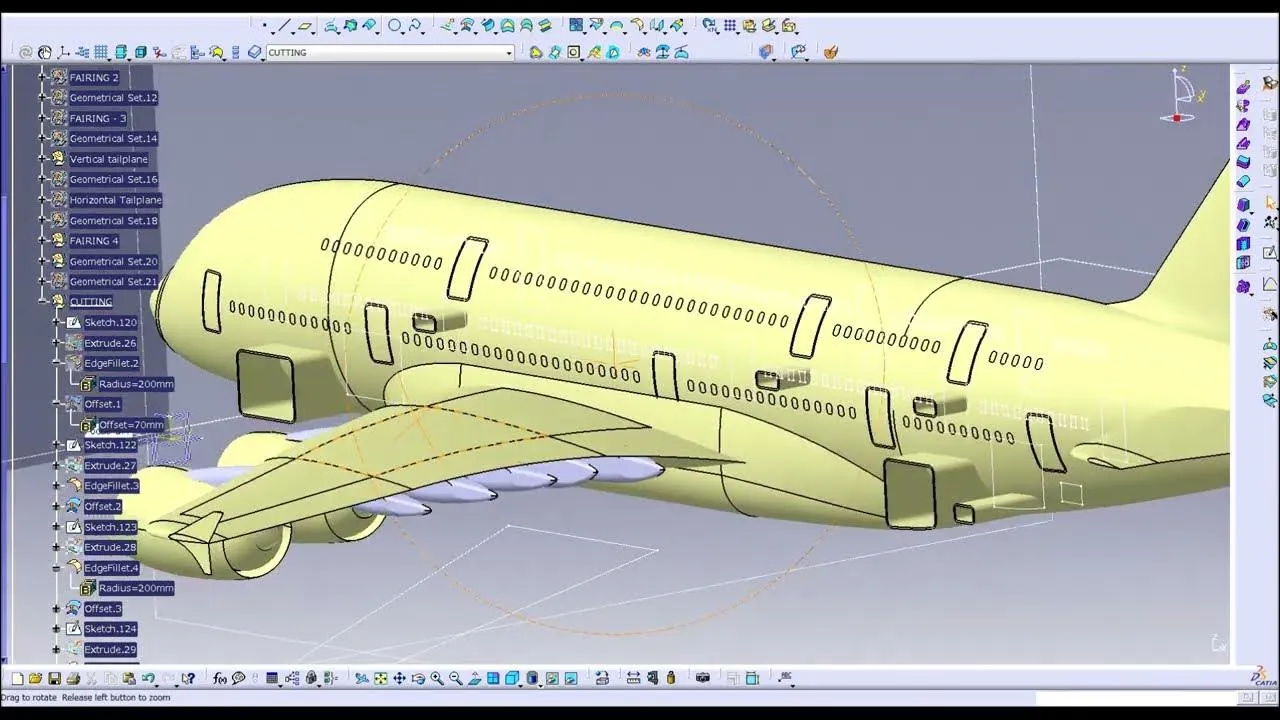This screenshot has width=1280, height=720.
Task: Open the CUTTING combo box dropdown arrow
Action: tap(508, 53)
